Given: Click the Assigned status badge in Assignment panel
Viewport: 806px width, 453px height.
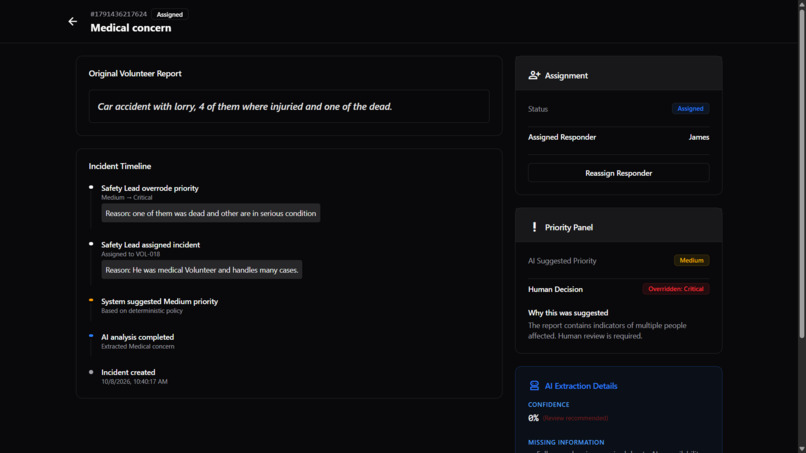Looking at the screenshot, I should pyautogui.click(x=690, y=108).
